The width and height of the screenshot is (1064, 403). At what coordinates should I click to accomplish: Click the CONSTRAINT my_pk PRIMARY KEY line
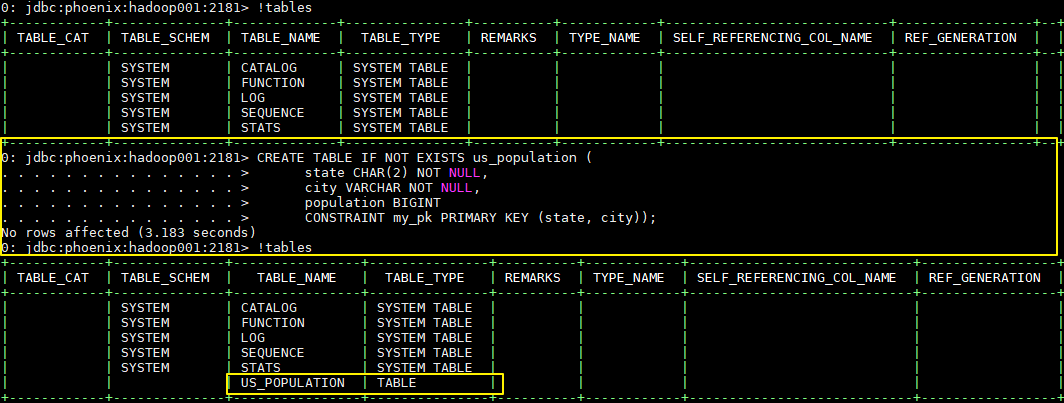[480, 217]
